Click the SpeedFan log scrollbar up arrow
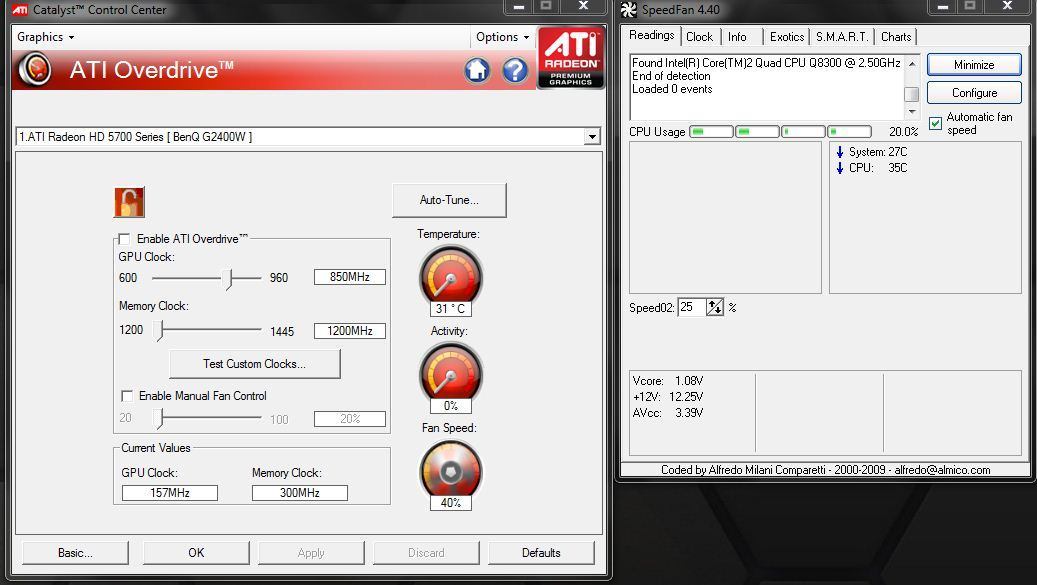 click(x=912, y=63)
